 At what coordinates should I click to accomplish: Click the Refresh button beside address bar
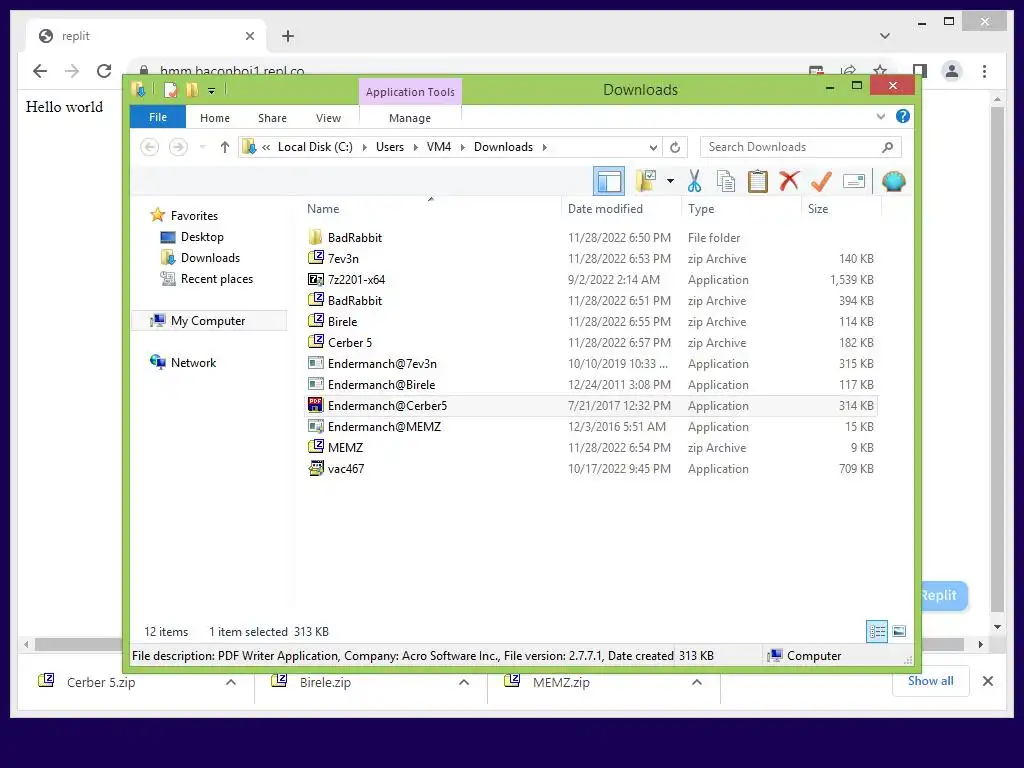pos(675,148)
